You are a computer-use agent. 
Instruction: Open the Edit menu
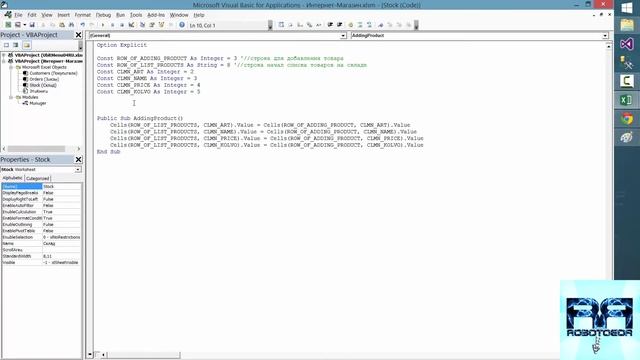point(32,15)
